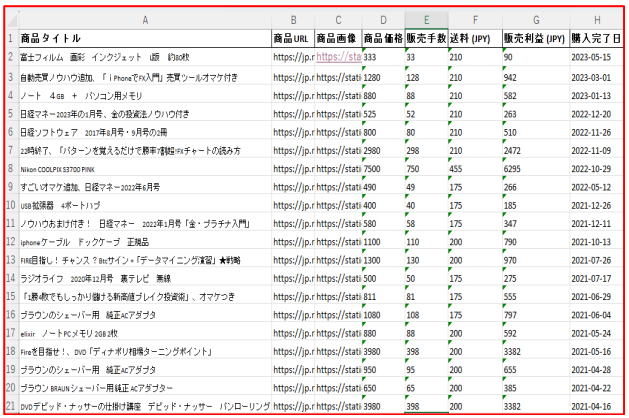Screen dimensions: 629x418
Task: Select column E header
Action: [426, 20]
